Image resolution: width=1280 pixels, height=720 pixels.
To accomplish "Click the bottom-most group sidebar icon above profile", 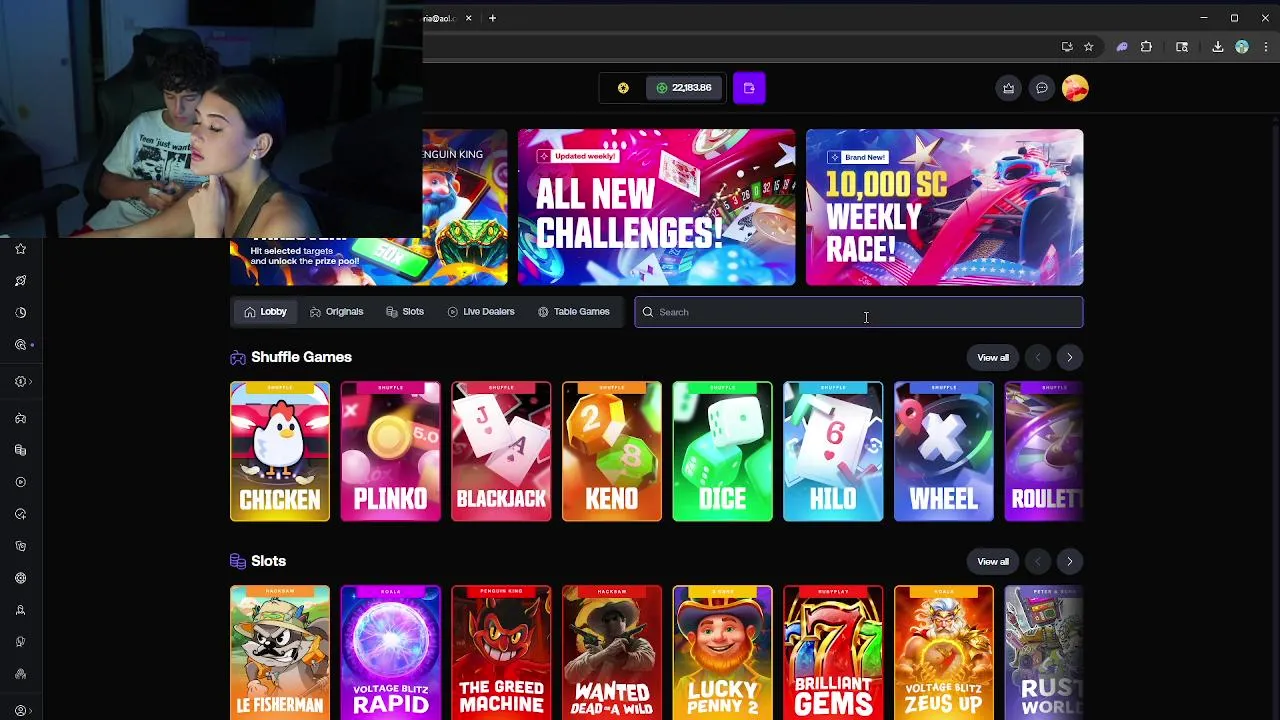I will point(20,674).
